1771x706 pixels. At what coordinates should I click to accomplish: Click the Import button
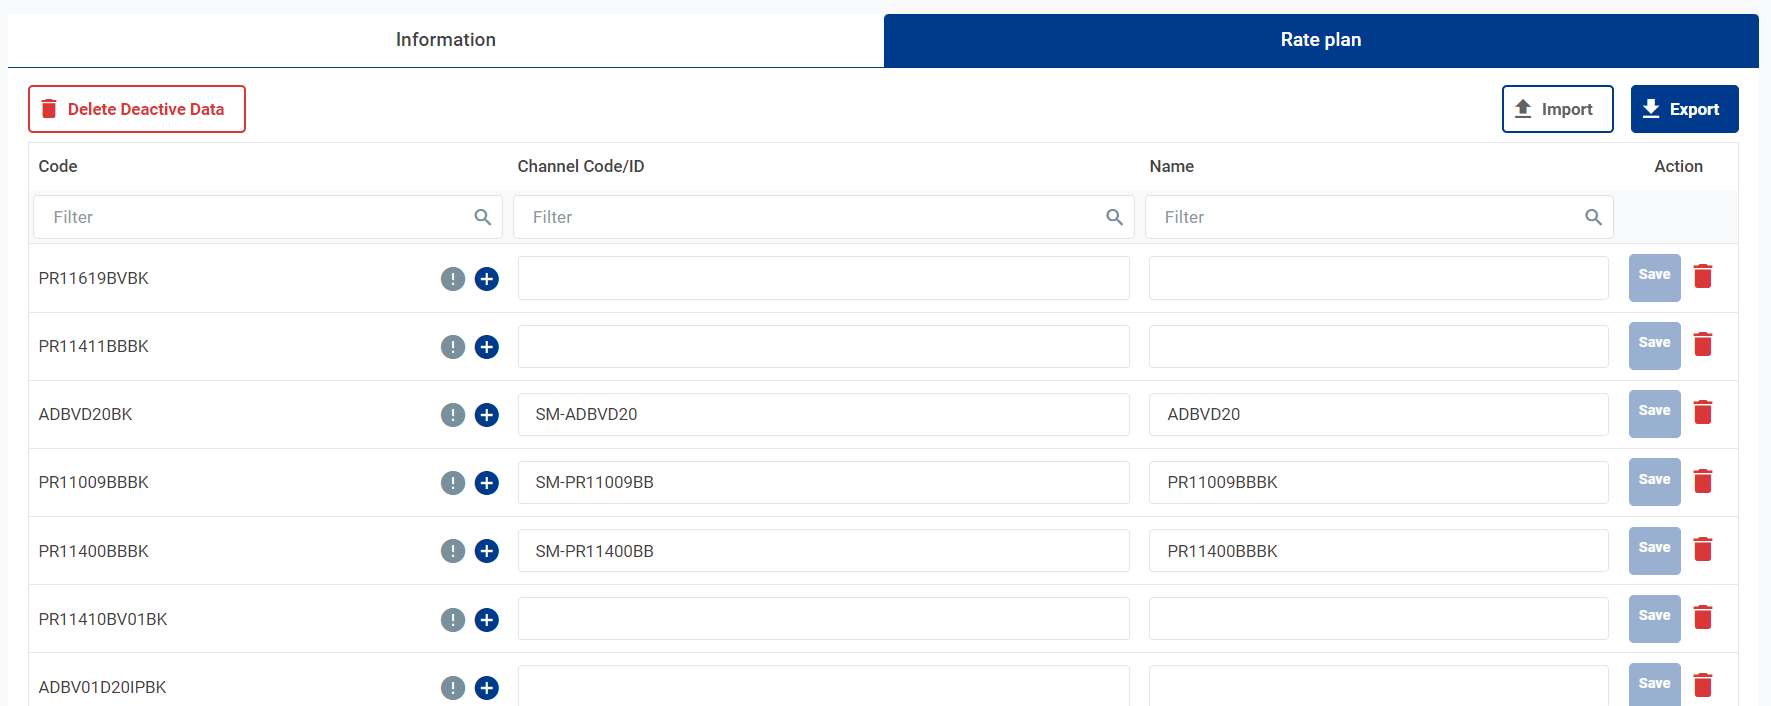[x=1557, y=109]
